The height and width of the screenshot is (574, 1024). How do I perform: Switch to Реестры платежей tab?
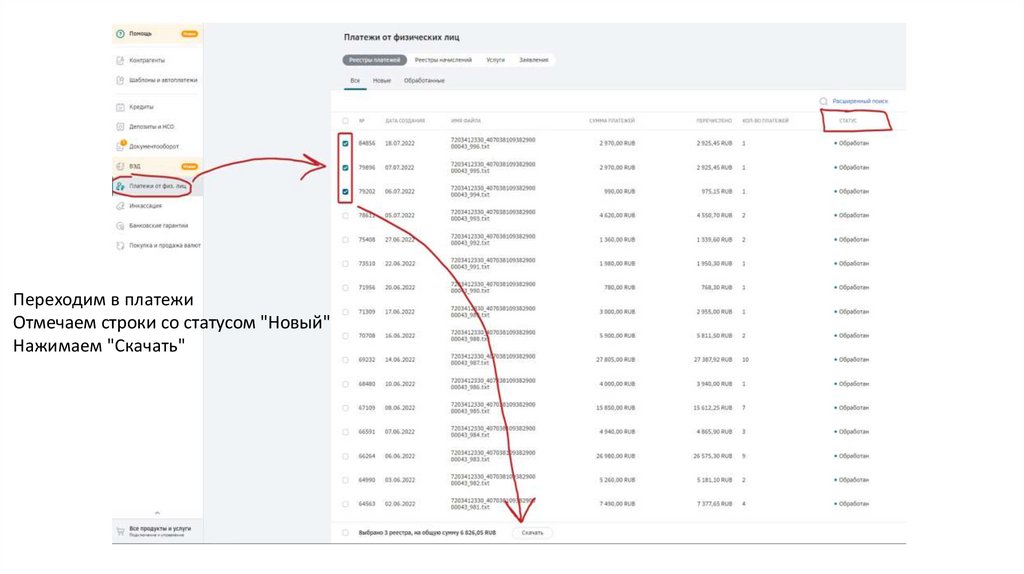(x=374, y=60)
